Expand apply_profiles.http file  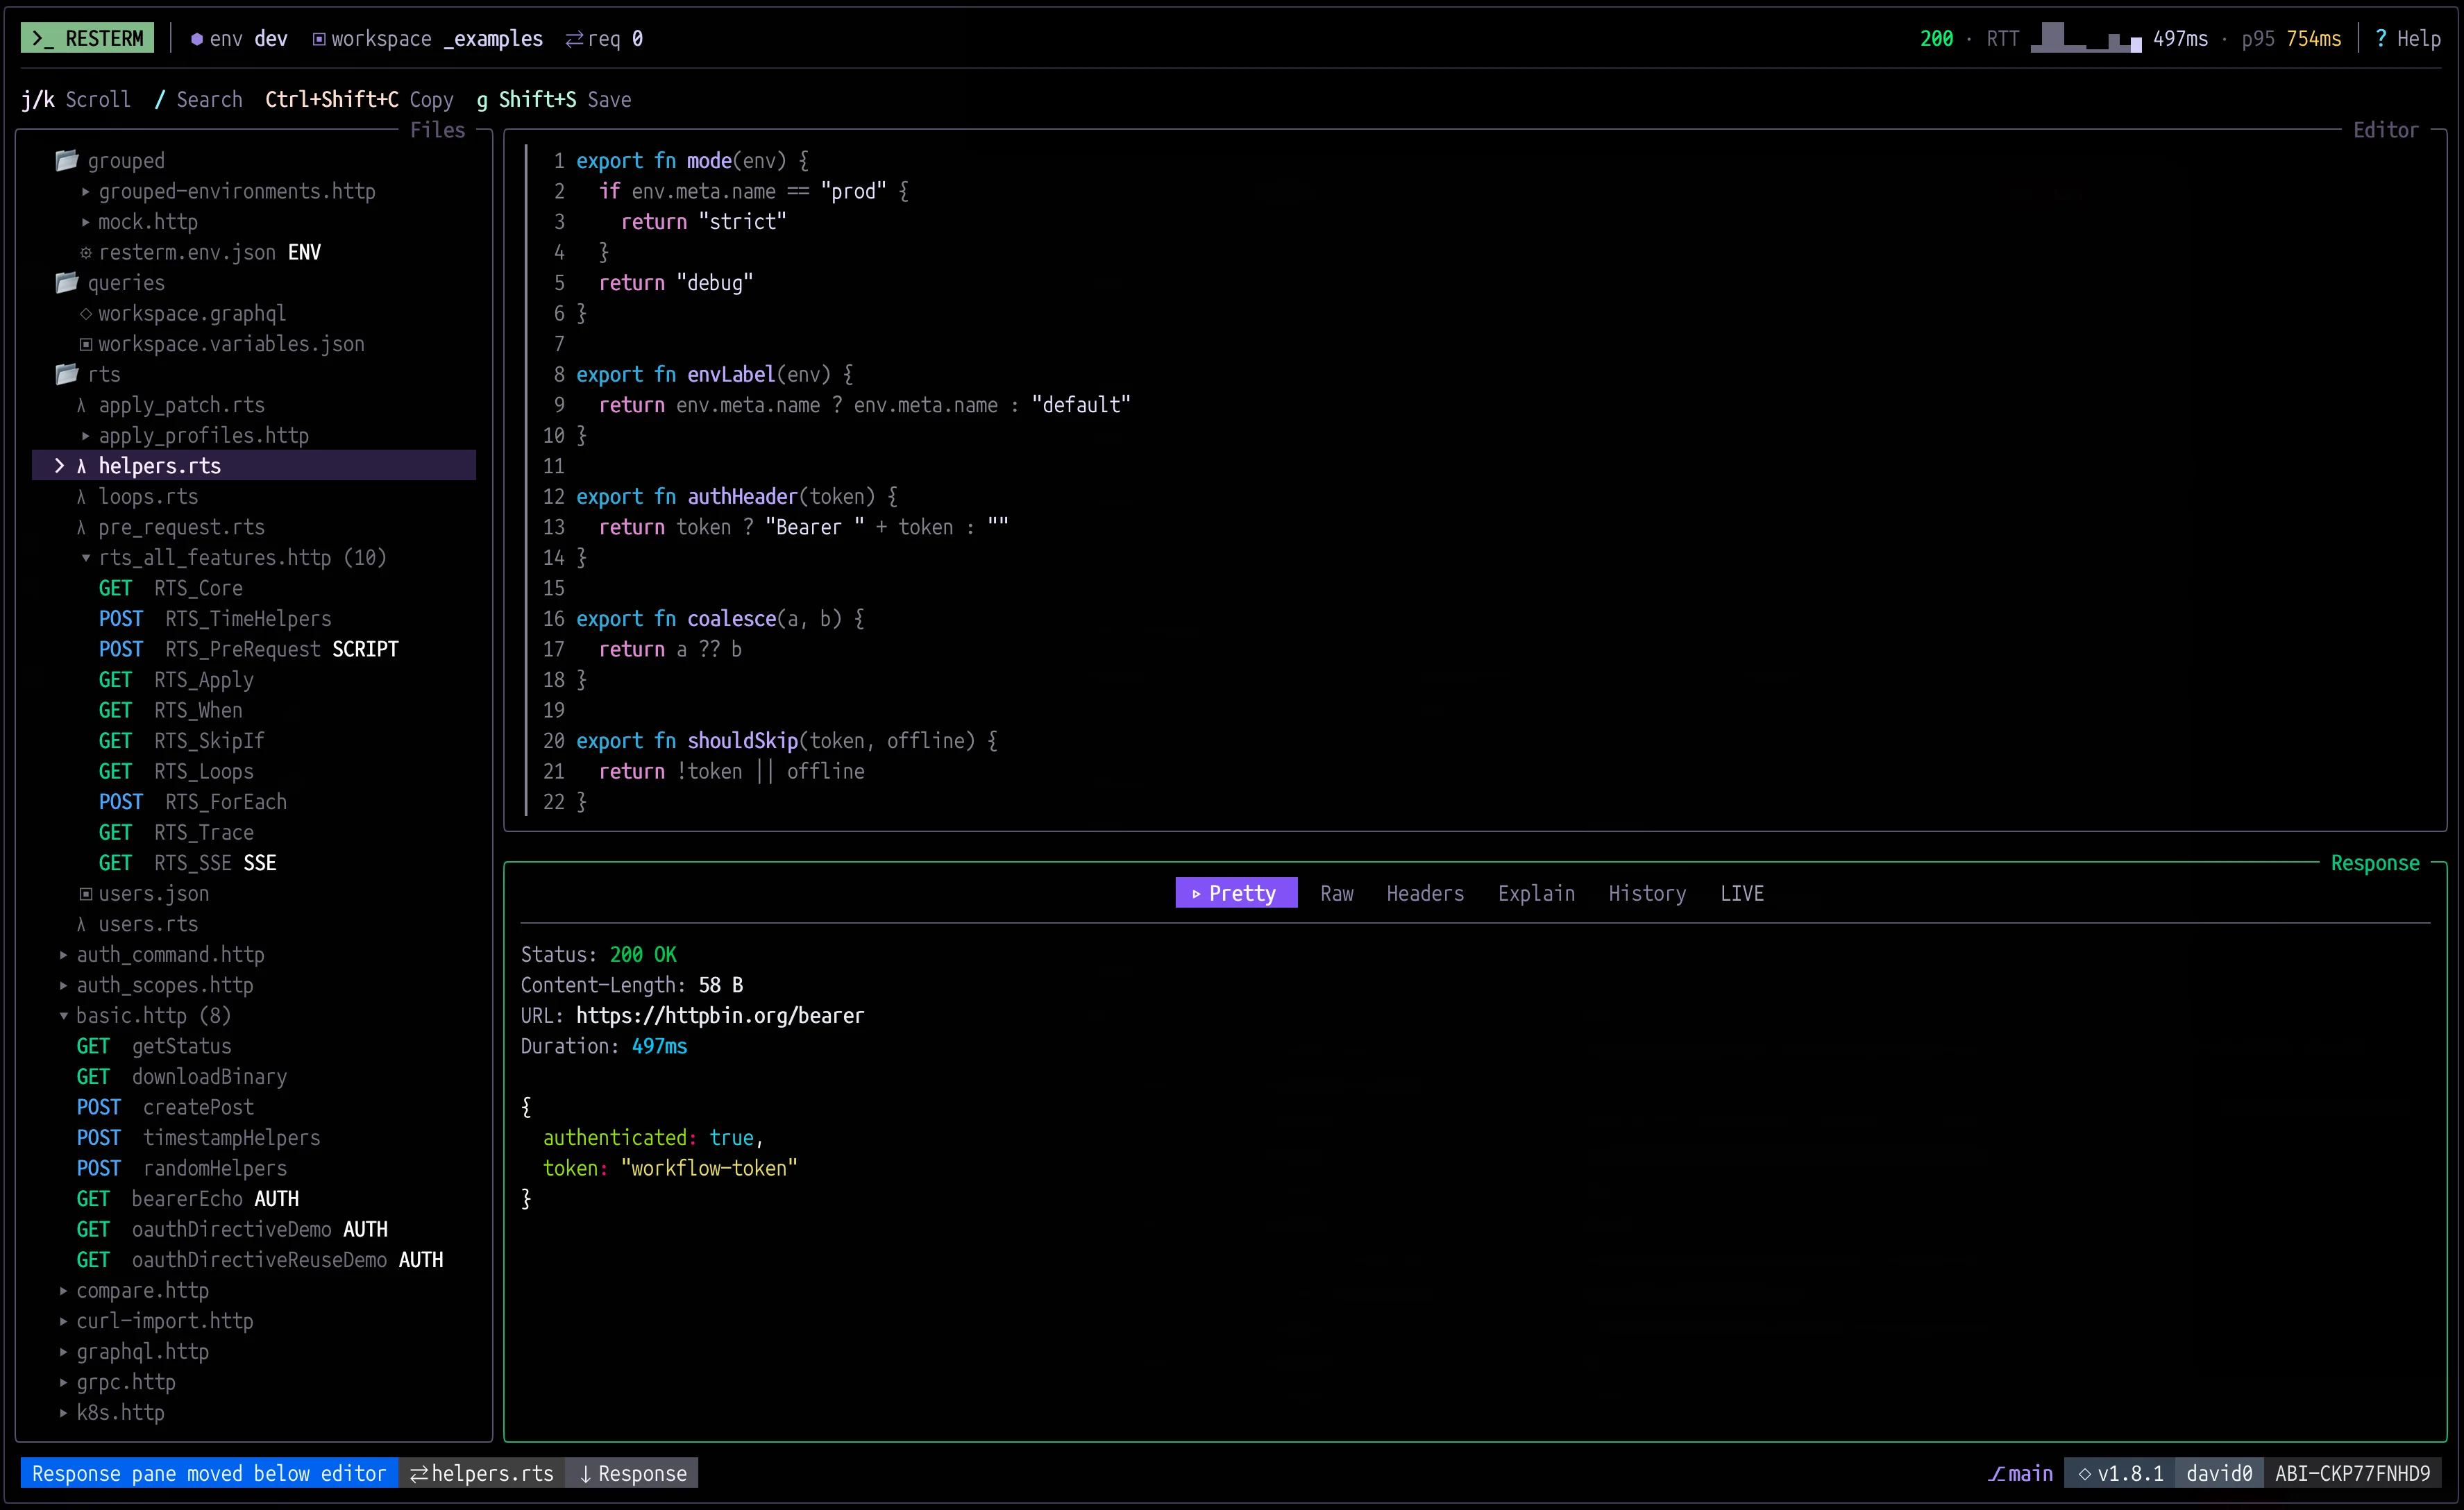[x=86, y=436]
